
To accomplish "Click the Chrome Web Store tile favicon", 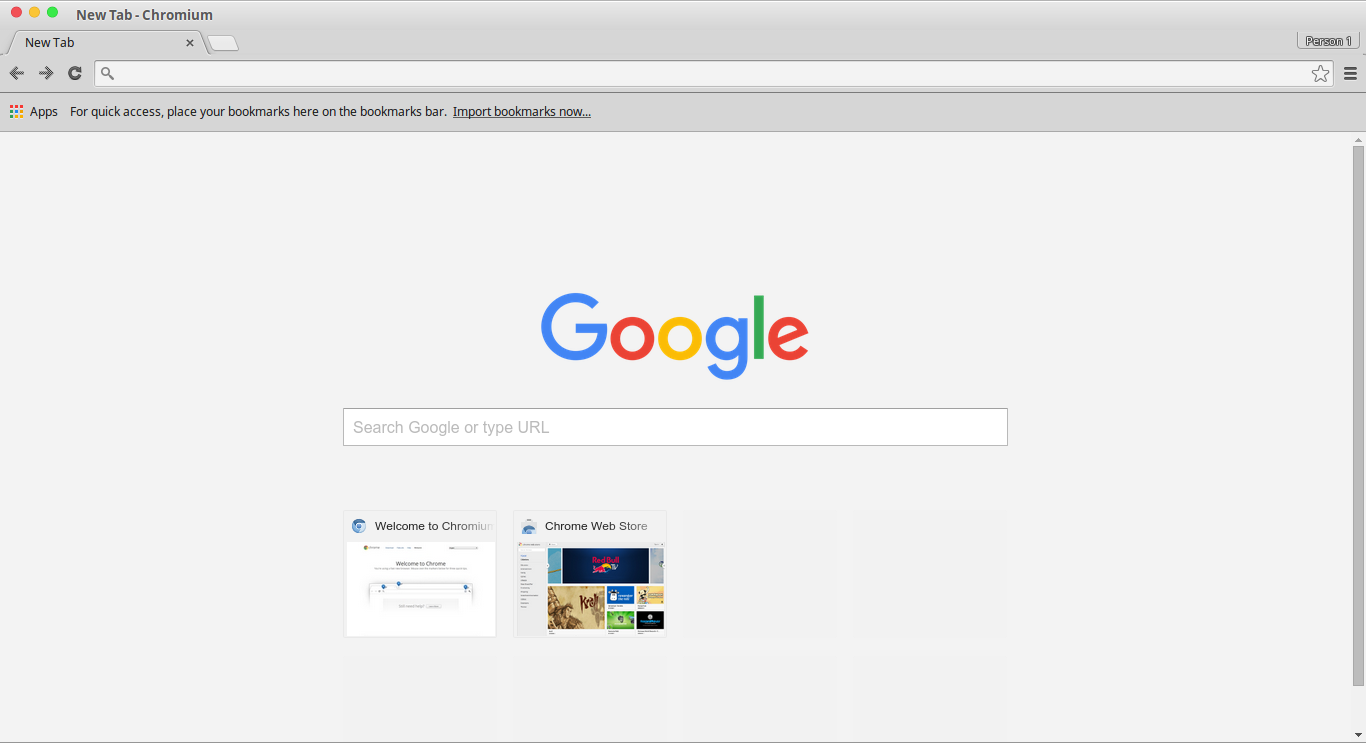I will click(x=529, y=526).
